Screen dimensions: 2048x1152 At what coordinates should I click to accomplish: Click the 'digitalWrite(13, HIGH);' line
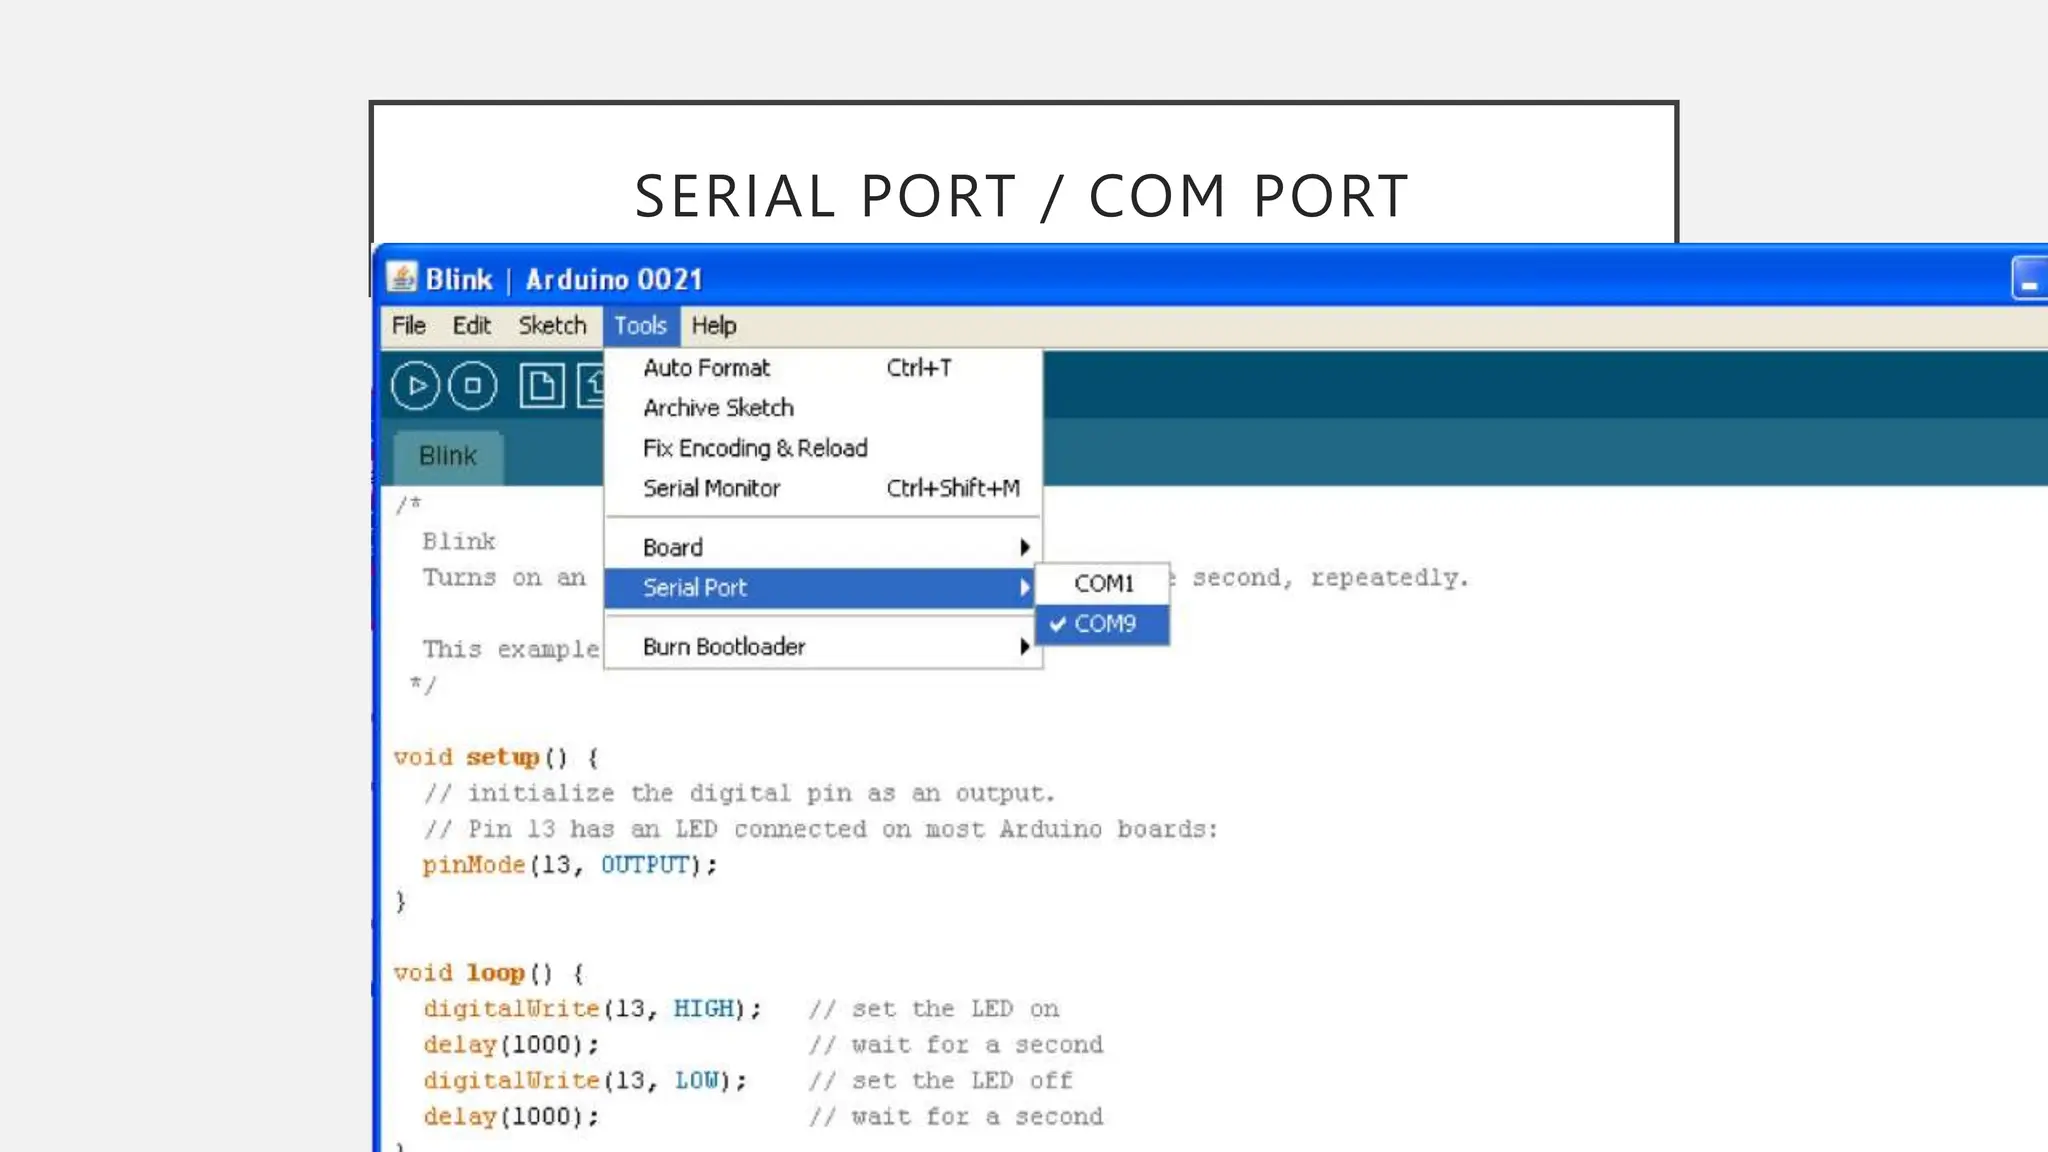point(592,1009)
